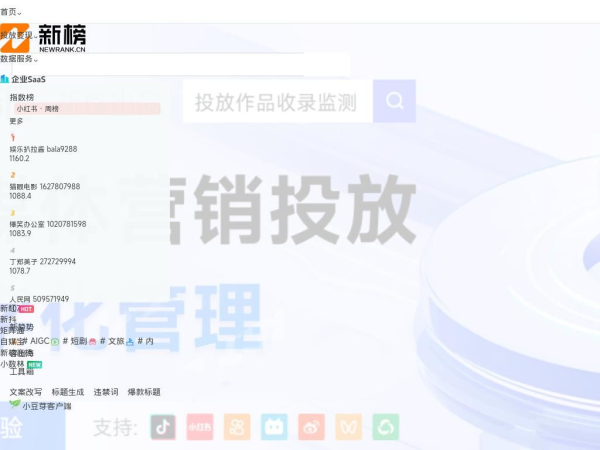
Task: Open the 工具箱 section
Action: pos(22,372)
